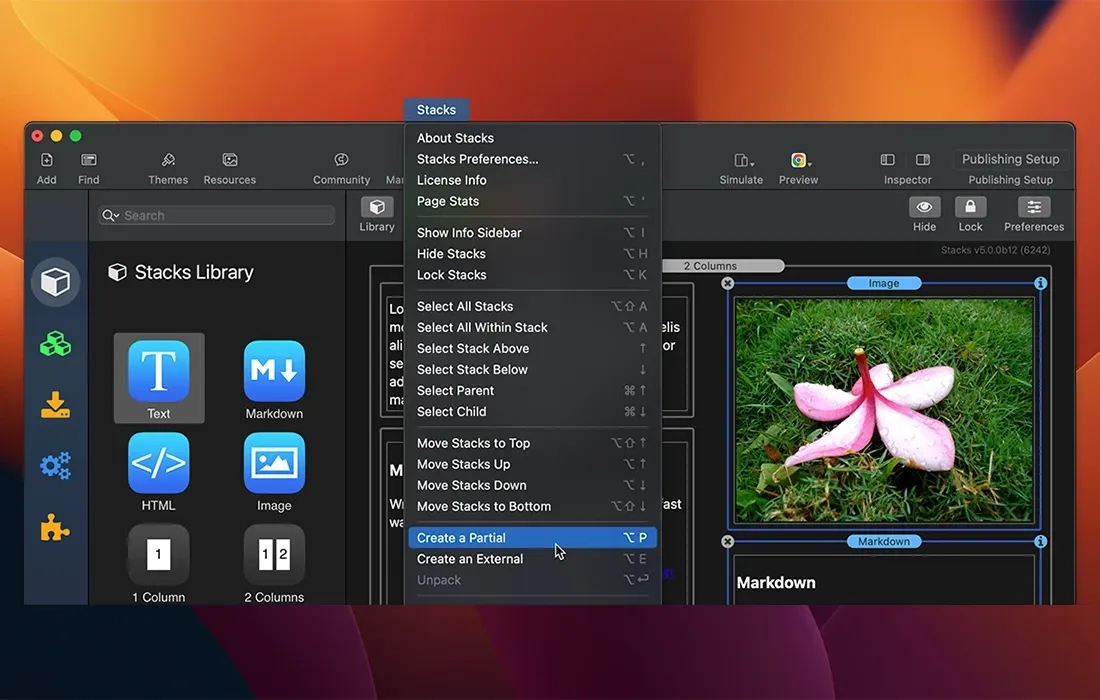The width and height of the screenshot is (1100, 700).
Task: Click Stacks in the menu bar
Action: [x=436, y=109]
